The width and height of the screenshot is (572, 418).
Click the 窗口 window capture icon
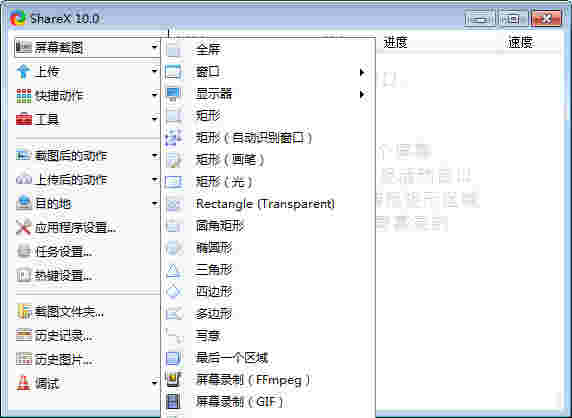point(173,72)
